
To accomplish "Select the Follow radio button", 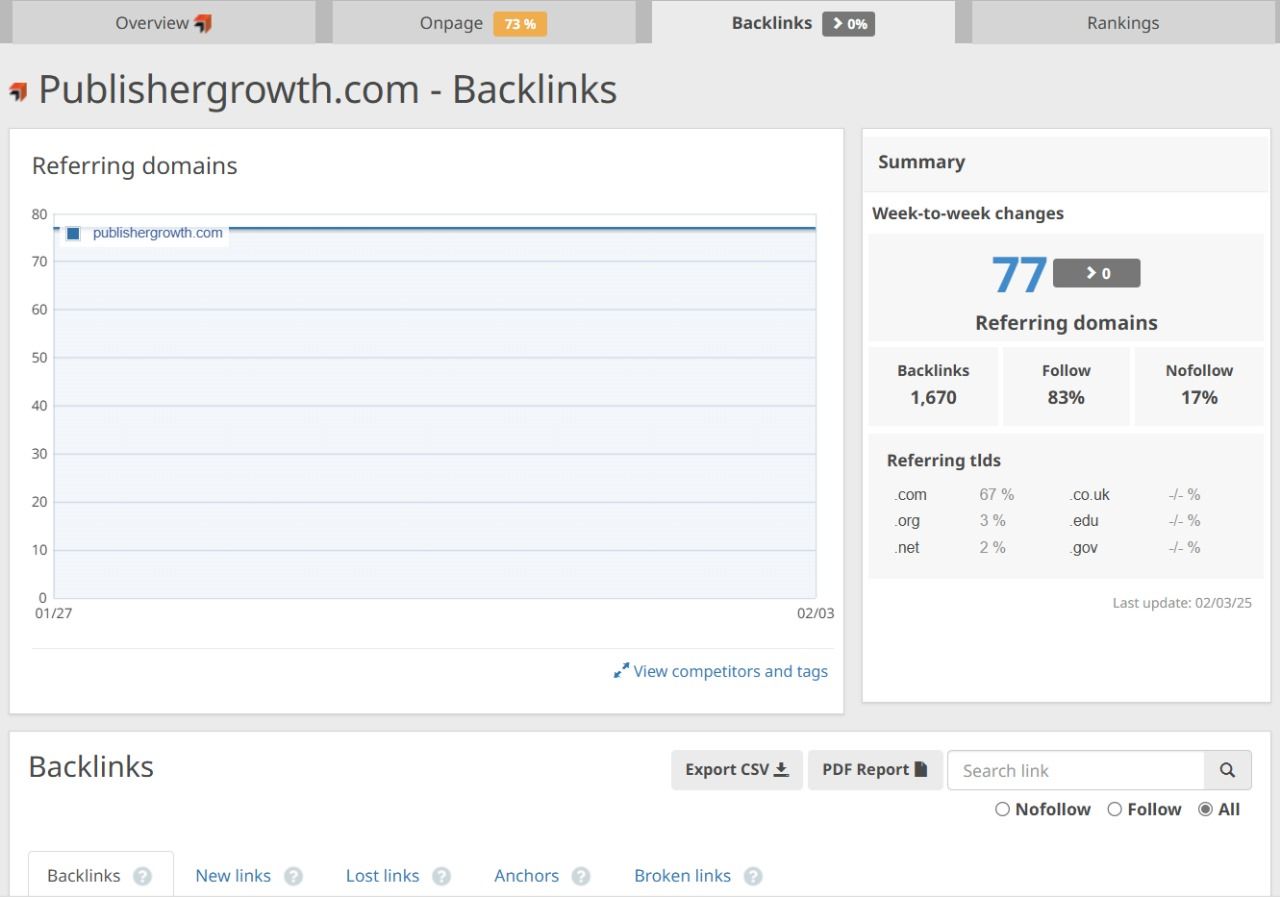I will click(1115, 810).
